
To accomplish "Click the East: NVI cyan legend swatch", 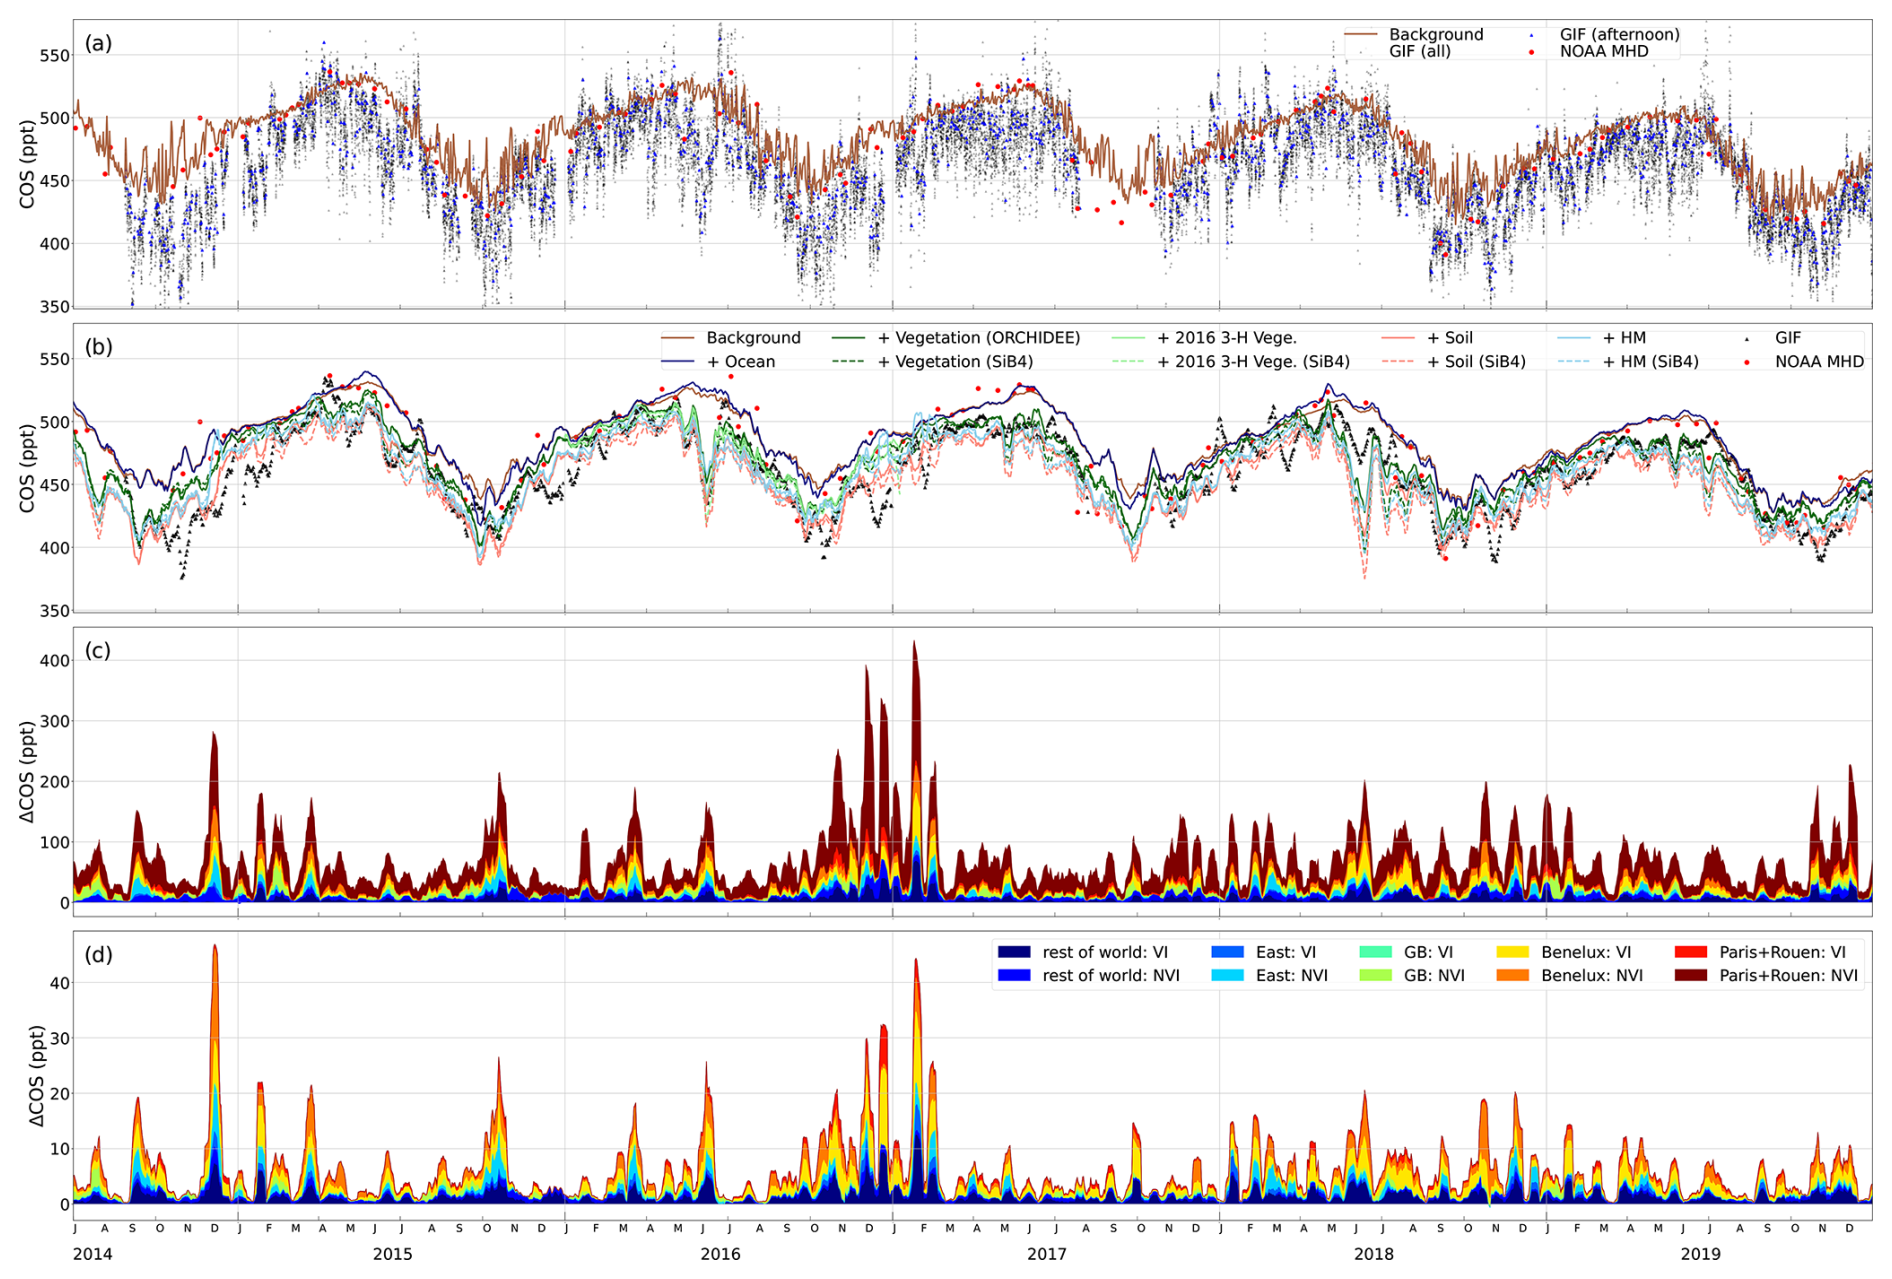I will (1227, 975).
